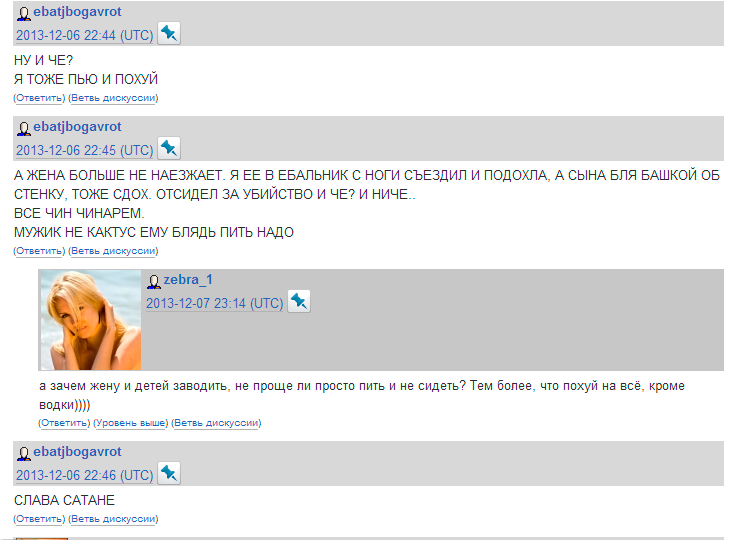Image resolution: width=735 pixels, height=540 pixels.
Task: Click Ответить under НУ И ЧЕ comment
Action: pos(39,98)
